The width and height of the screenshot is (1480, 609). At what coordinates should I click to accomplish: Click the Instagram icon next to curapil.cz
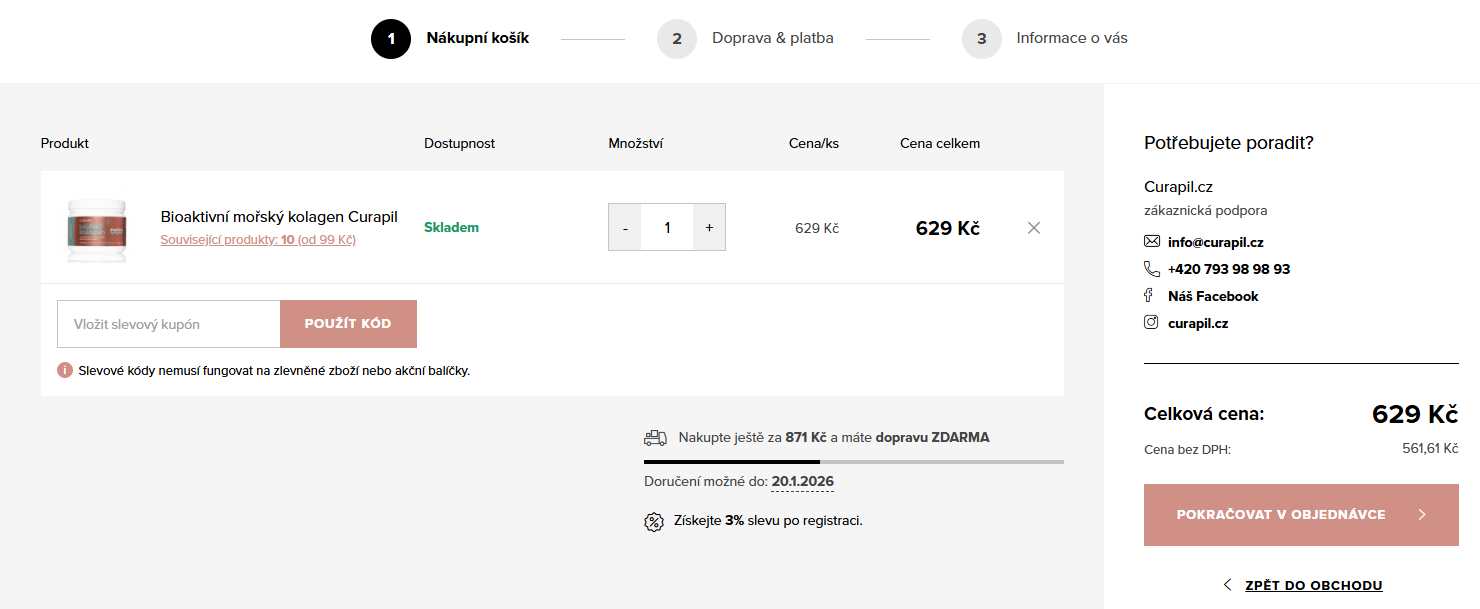pyautogui.click(x=1152, y=323)
